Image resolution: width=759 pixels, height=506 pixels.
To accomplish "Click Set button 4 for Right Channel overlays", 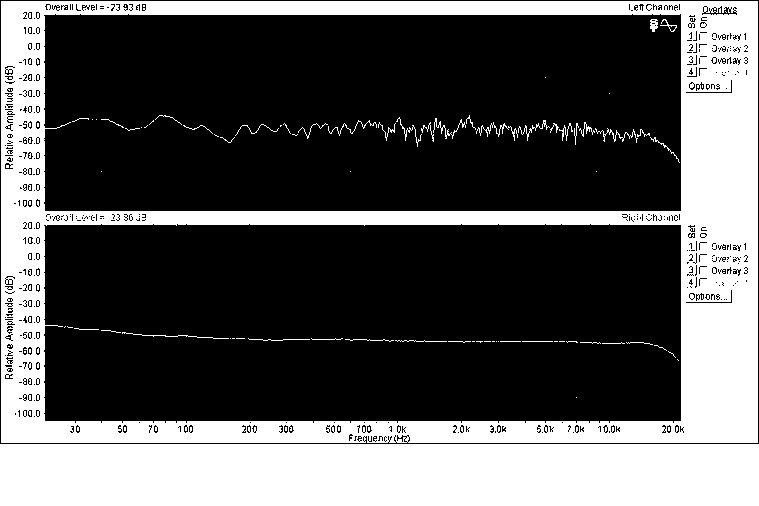I will [692, 283].
